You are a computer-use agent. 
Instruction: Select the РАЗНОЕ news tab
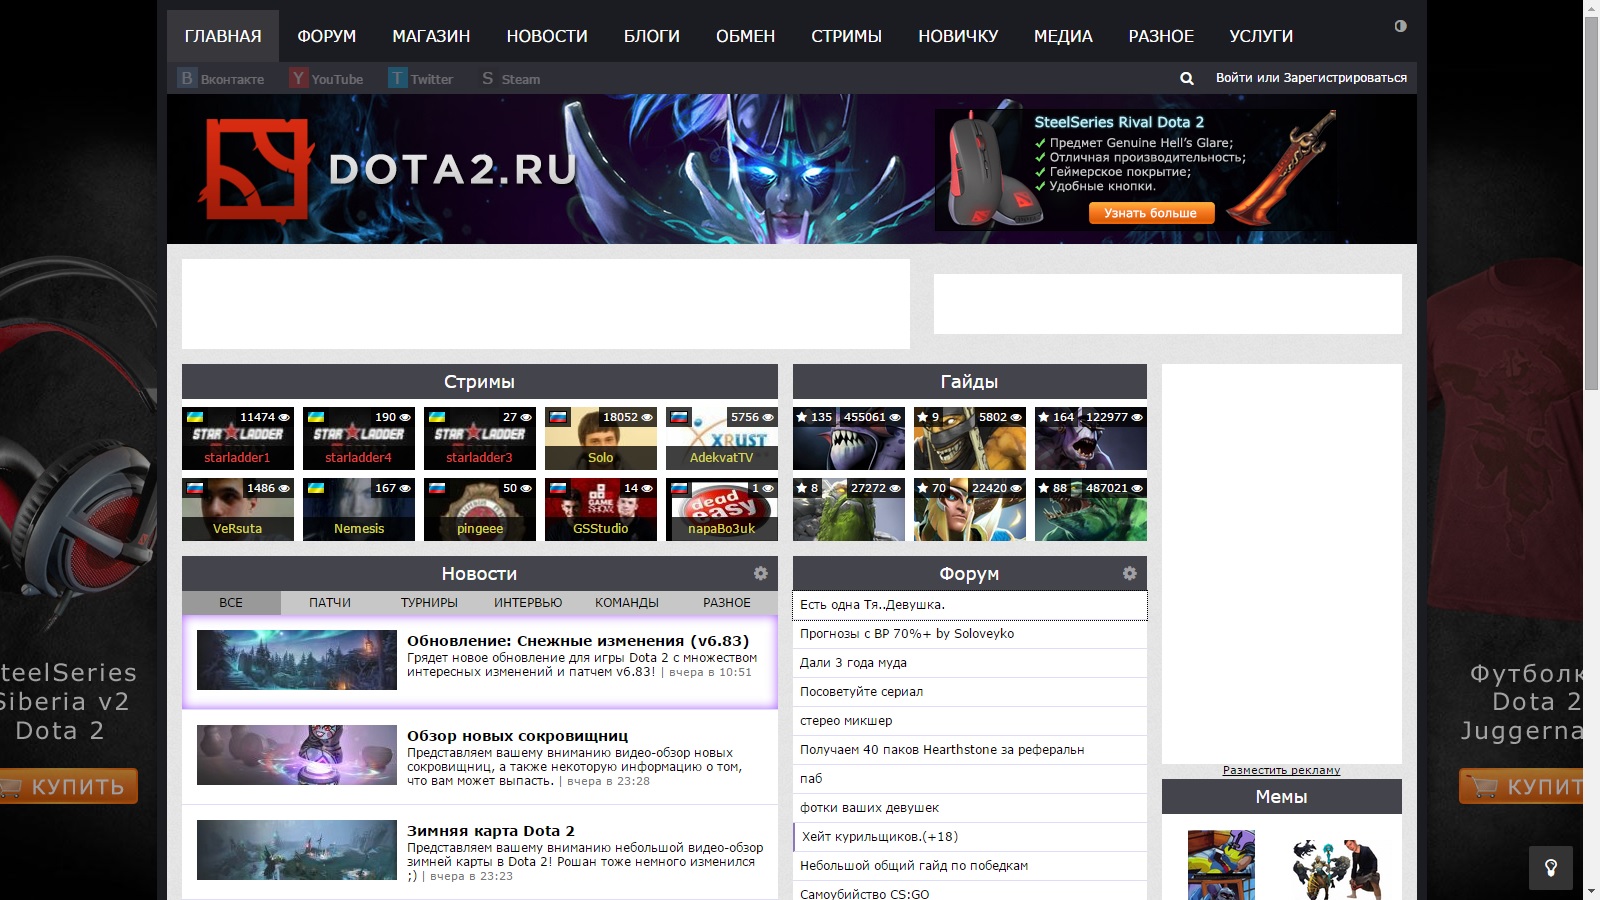click(727, 603)
